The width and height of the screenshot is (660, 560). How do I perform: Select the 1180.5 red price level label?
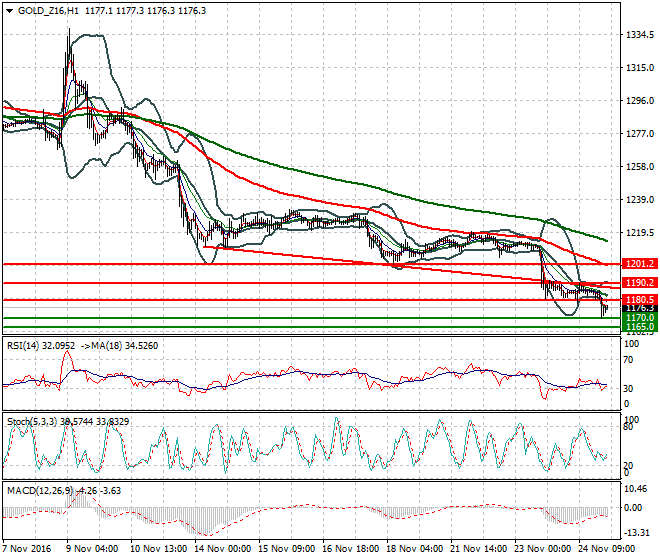pyautogui.click(x=640, y=300)
